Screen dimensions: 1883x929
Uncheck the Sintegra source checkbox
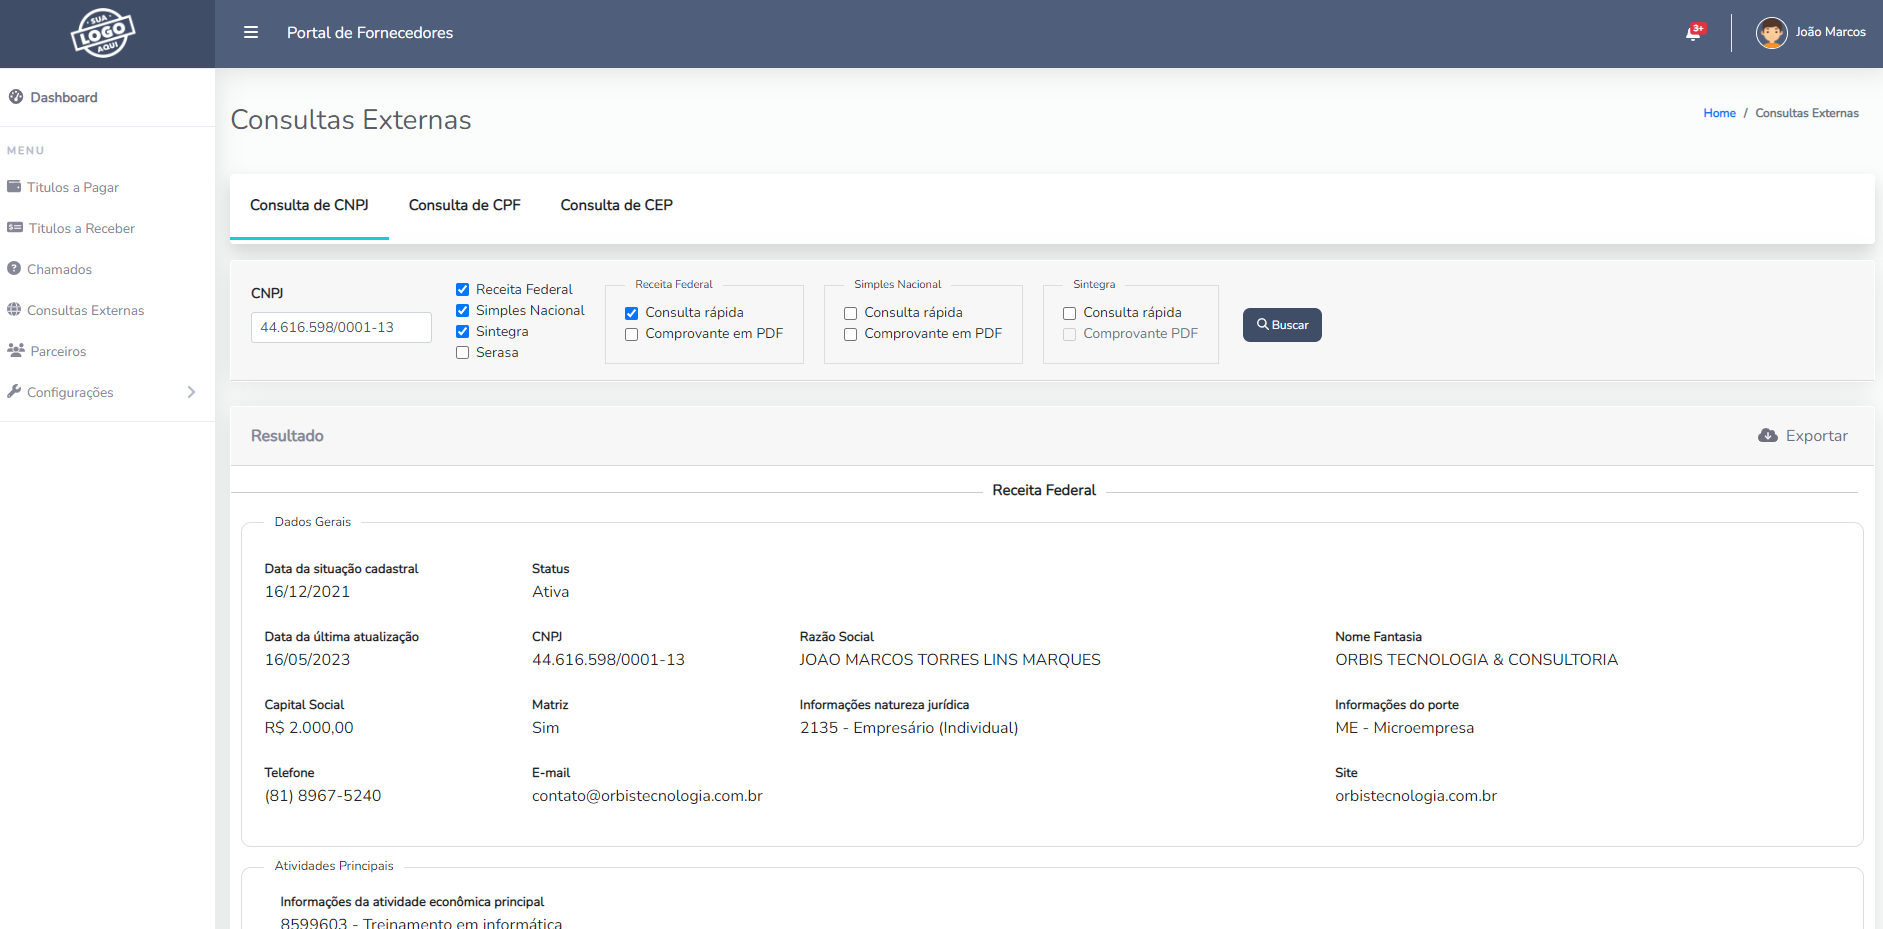click(462, 332)
